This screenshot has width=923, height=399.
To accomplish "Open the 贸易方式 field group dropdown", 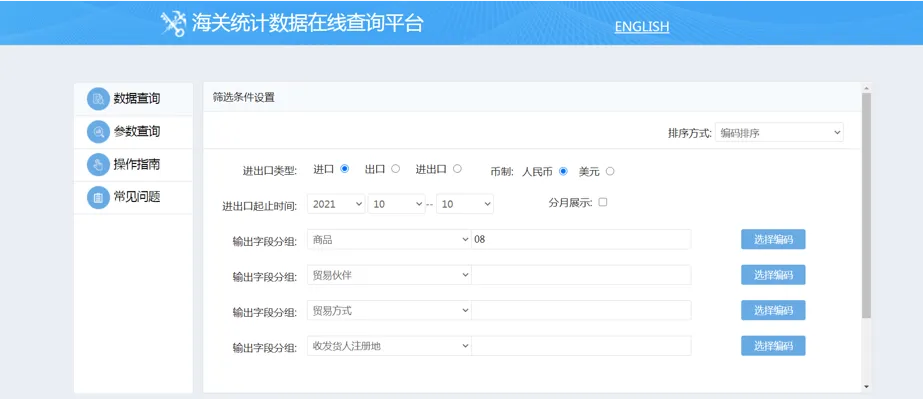I will pos(389,310).
